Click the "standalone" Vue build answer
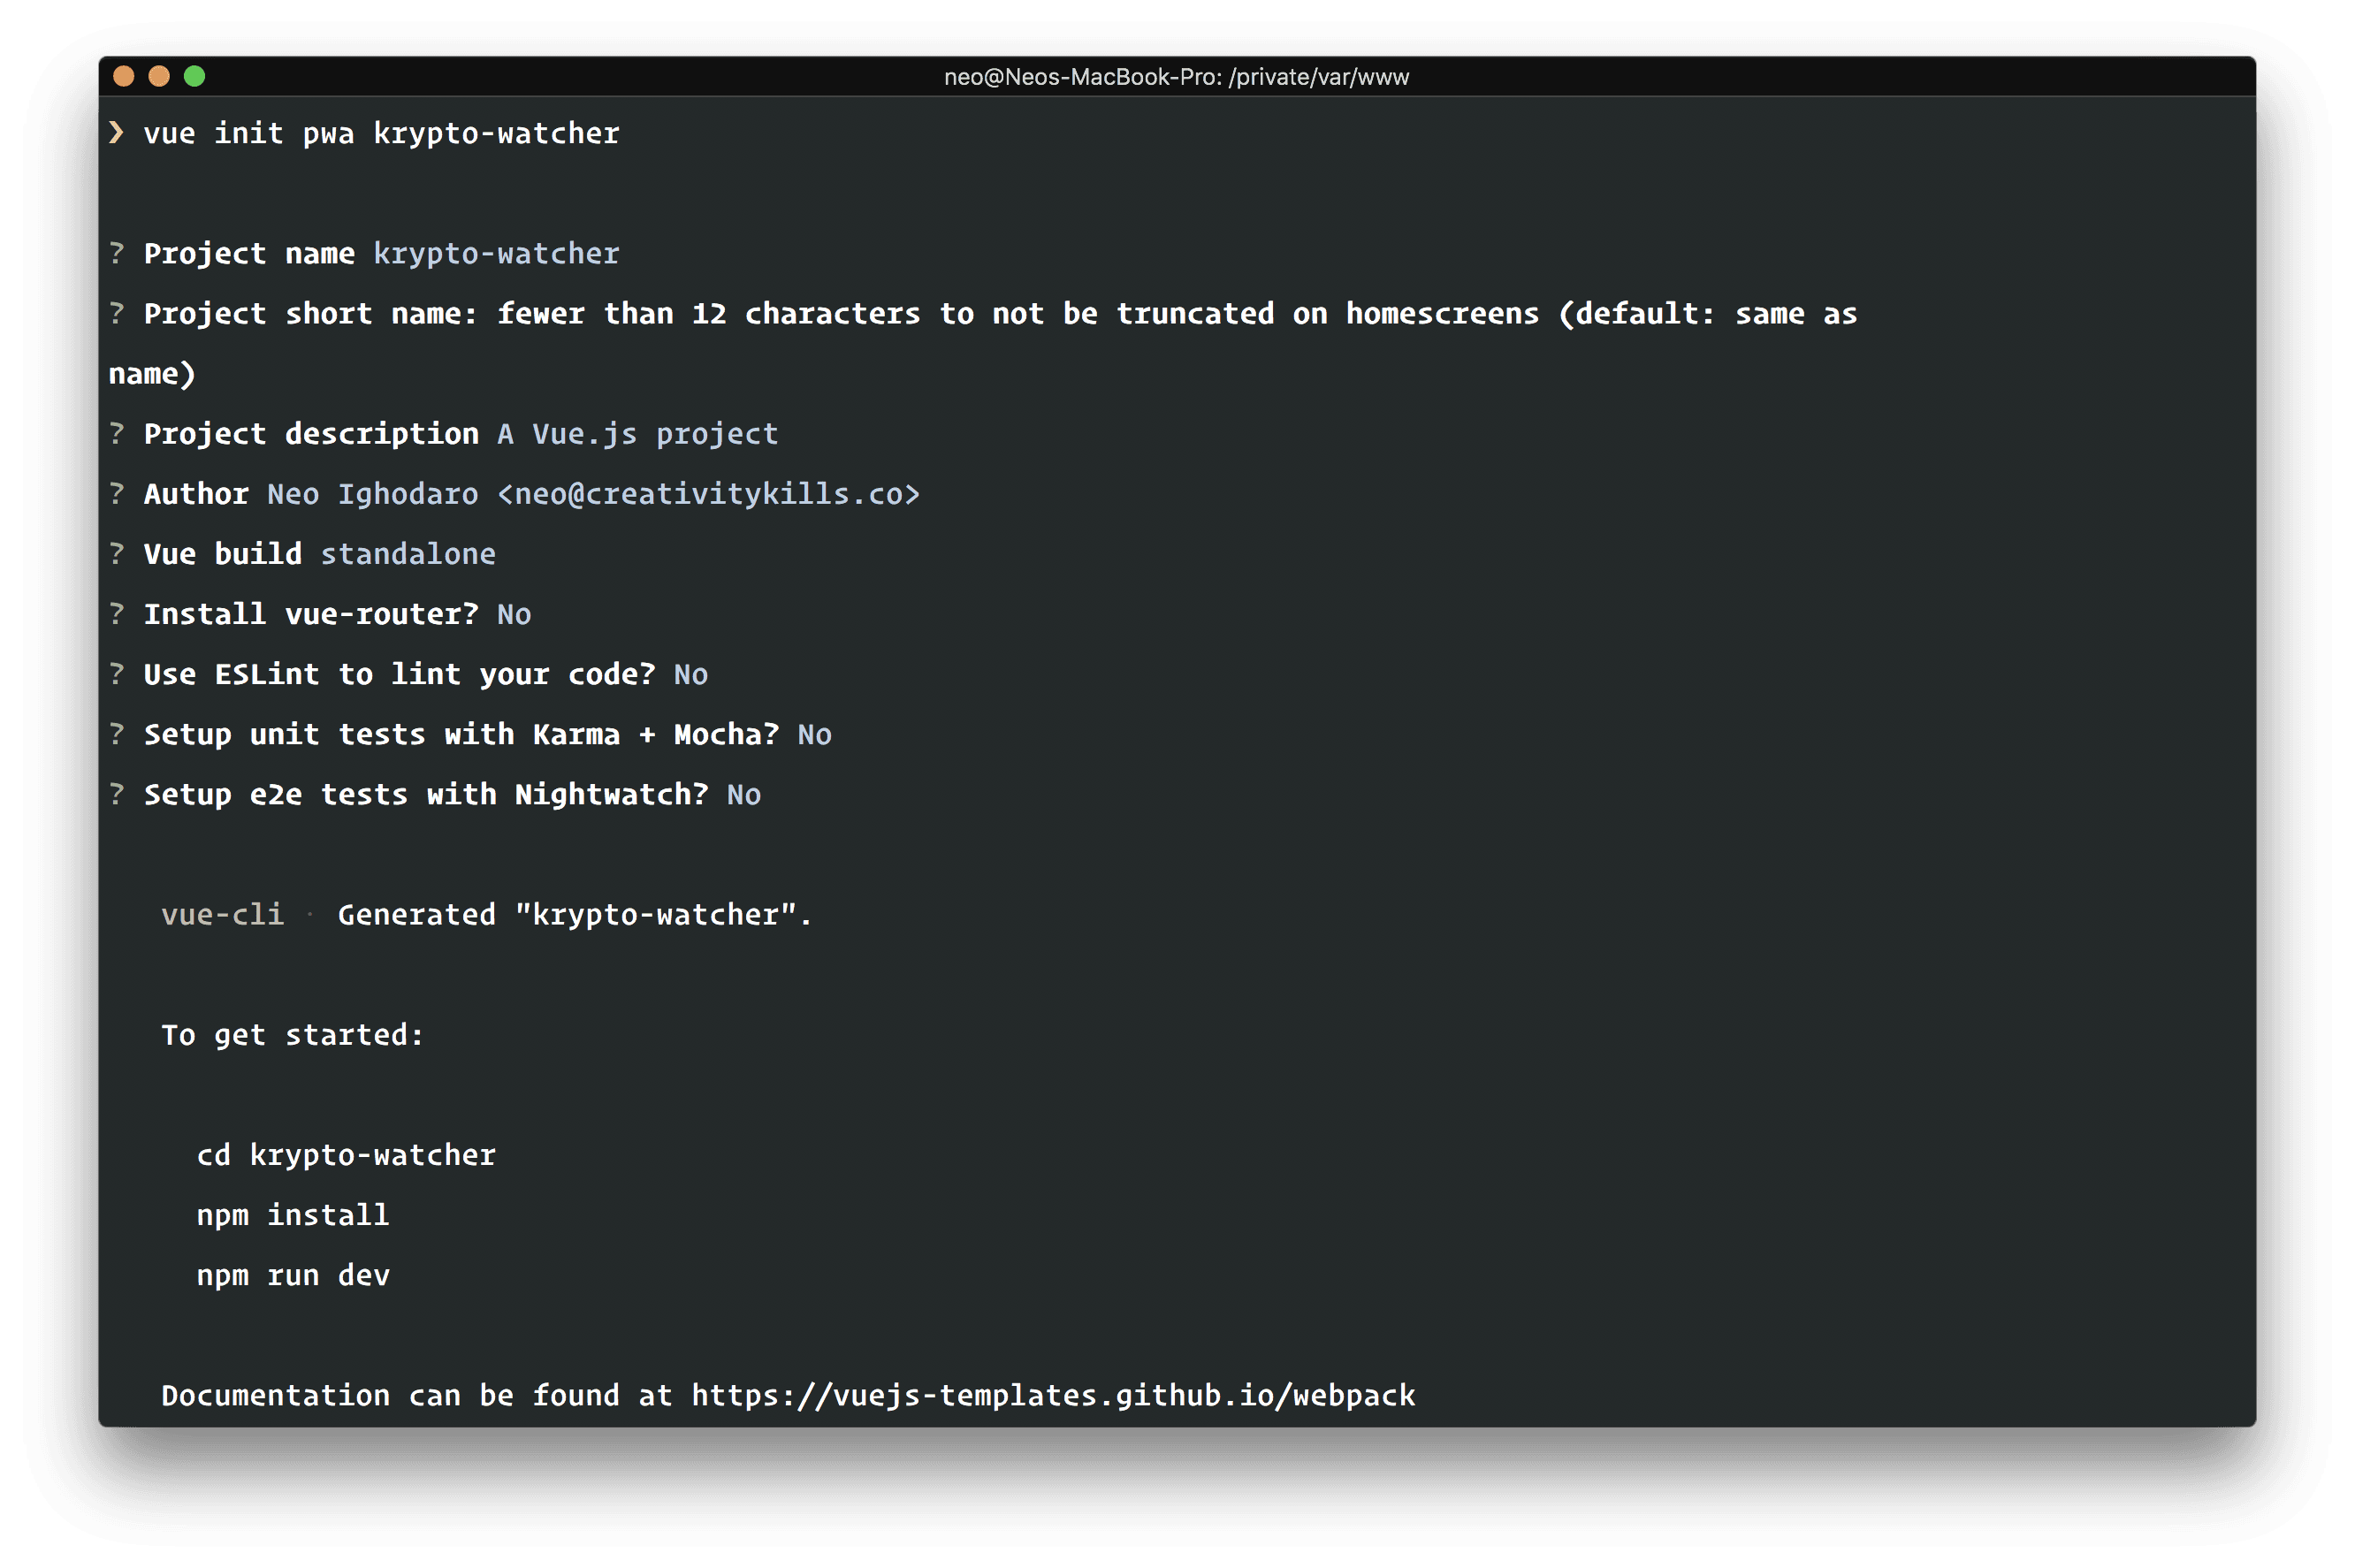 (x=408, y=554)
